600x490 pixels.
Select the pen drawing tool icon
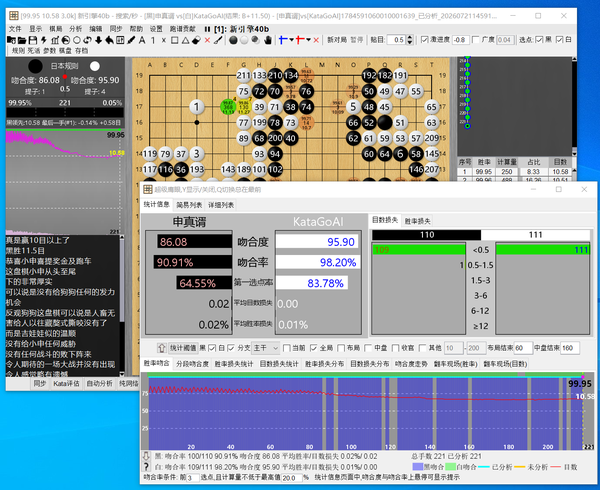tap(131, 40)
